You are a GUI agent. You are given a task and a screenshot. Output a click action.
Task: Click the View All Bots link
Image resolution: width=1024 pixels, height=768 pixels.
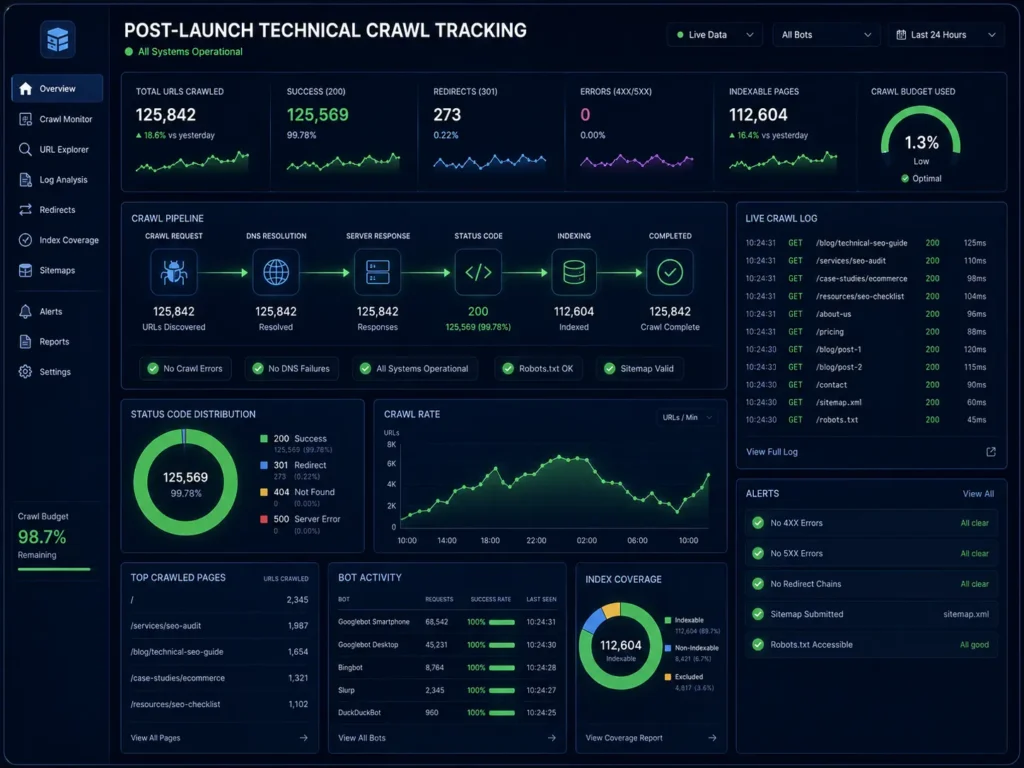362,738
